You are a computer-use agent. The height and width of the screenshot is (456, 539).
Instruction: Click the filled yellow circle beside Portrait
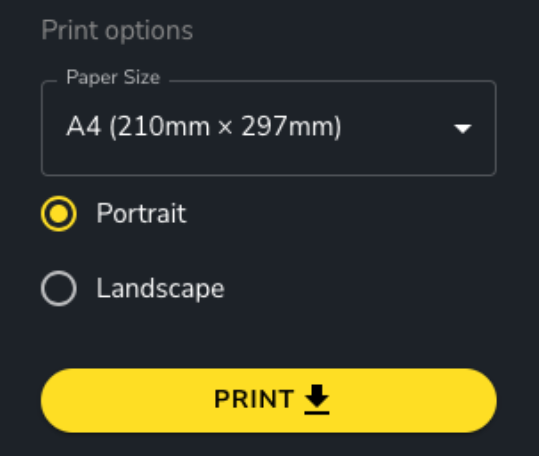point(59,214)
